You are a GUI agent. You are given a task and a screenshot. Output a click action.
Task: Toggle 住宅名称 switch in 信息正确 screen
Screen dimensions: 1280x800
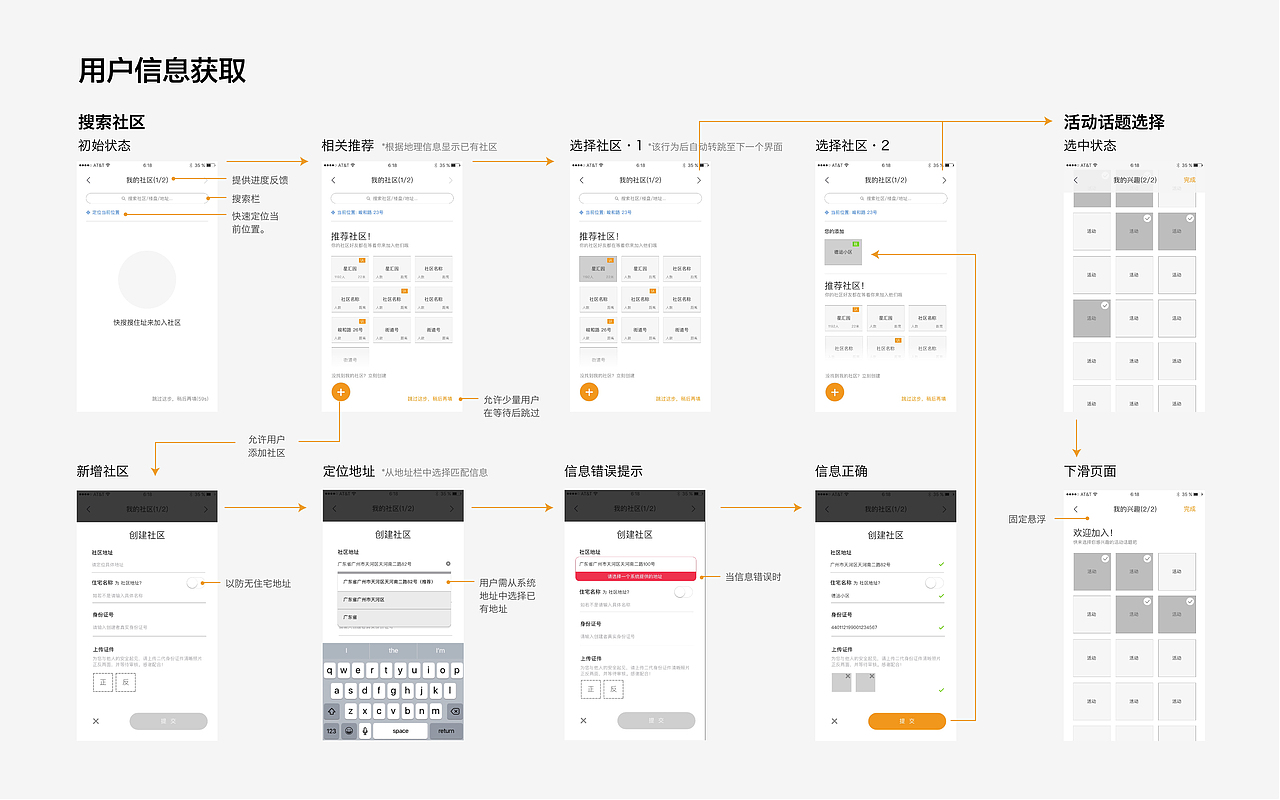pos(933,582)
